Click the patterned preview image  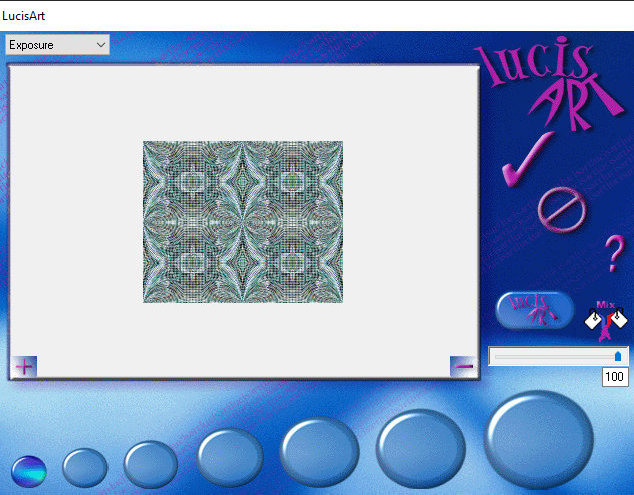click(x=243, y=221)
